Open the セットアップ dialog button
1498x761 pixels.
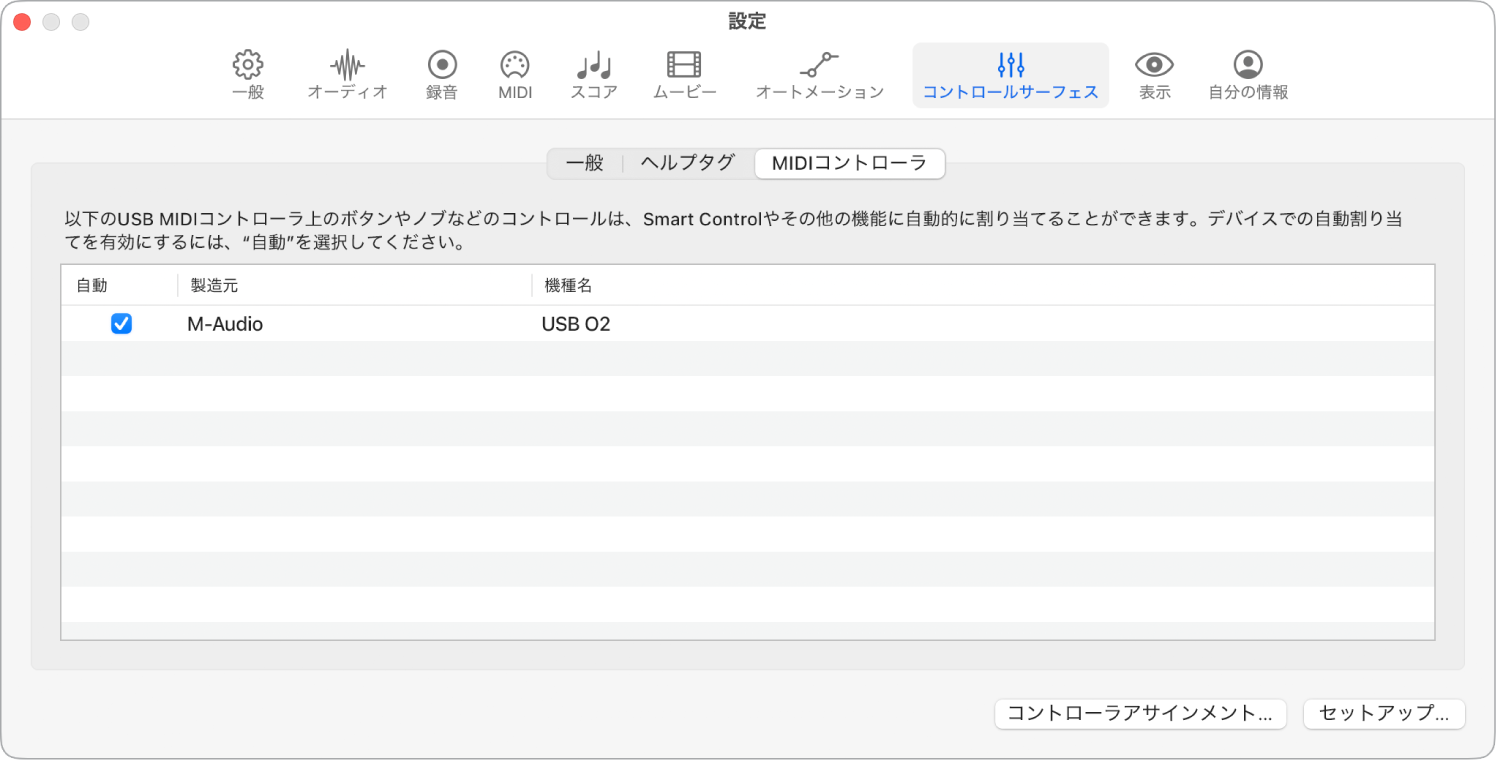pos(1384,714)
